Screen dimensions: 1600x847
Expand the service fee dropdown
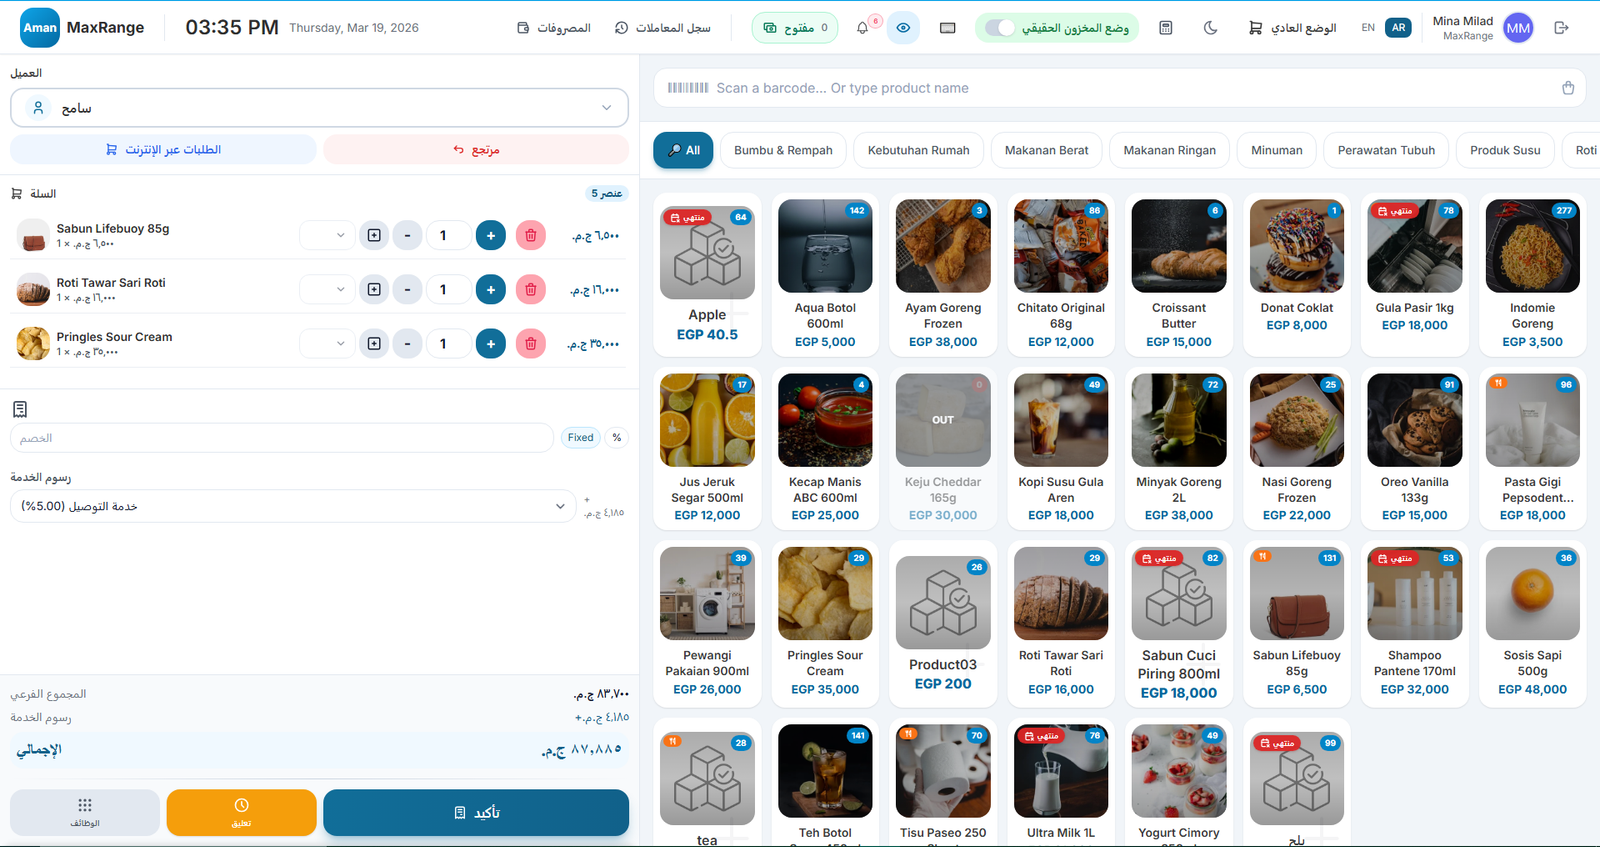tap(293, 506)
